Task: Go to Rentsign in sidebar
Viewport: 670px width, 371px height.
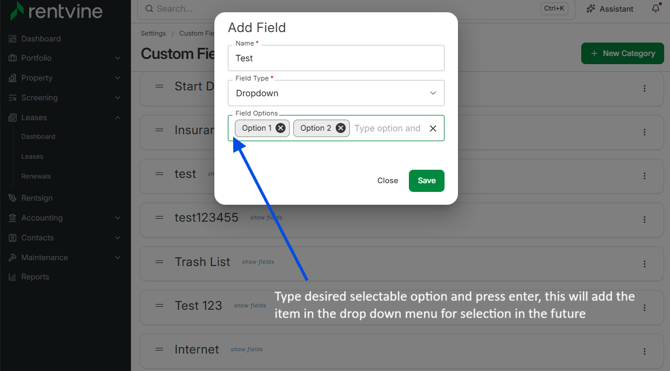Action: pos(37,198)
